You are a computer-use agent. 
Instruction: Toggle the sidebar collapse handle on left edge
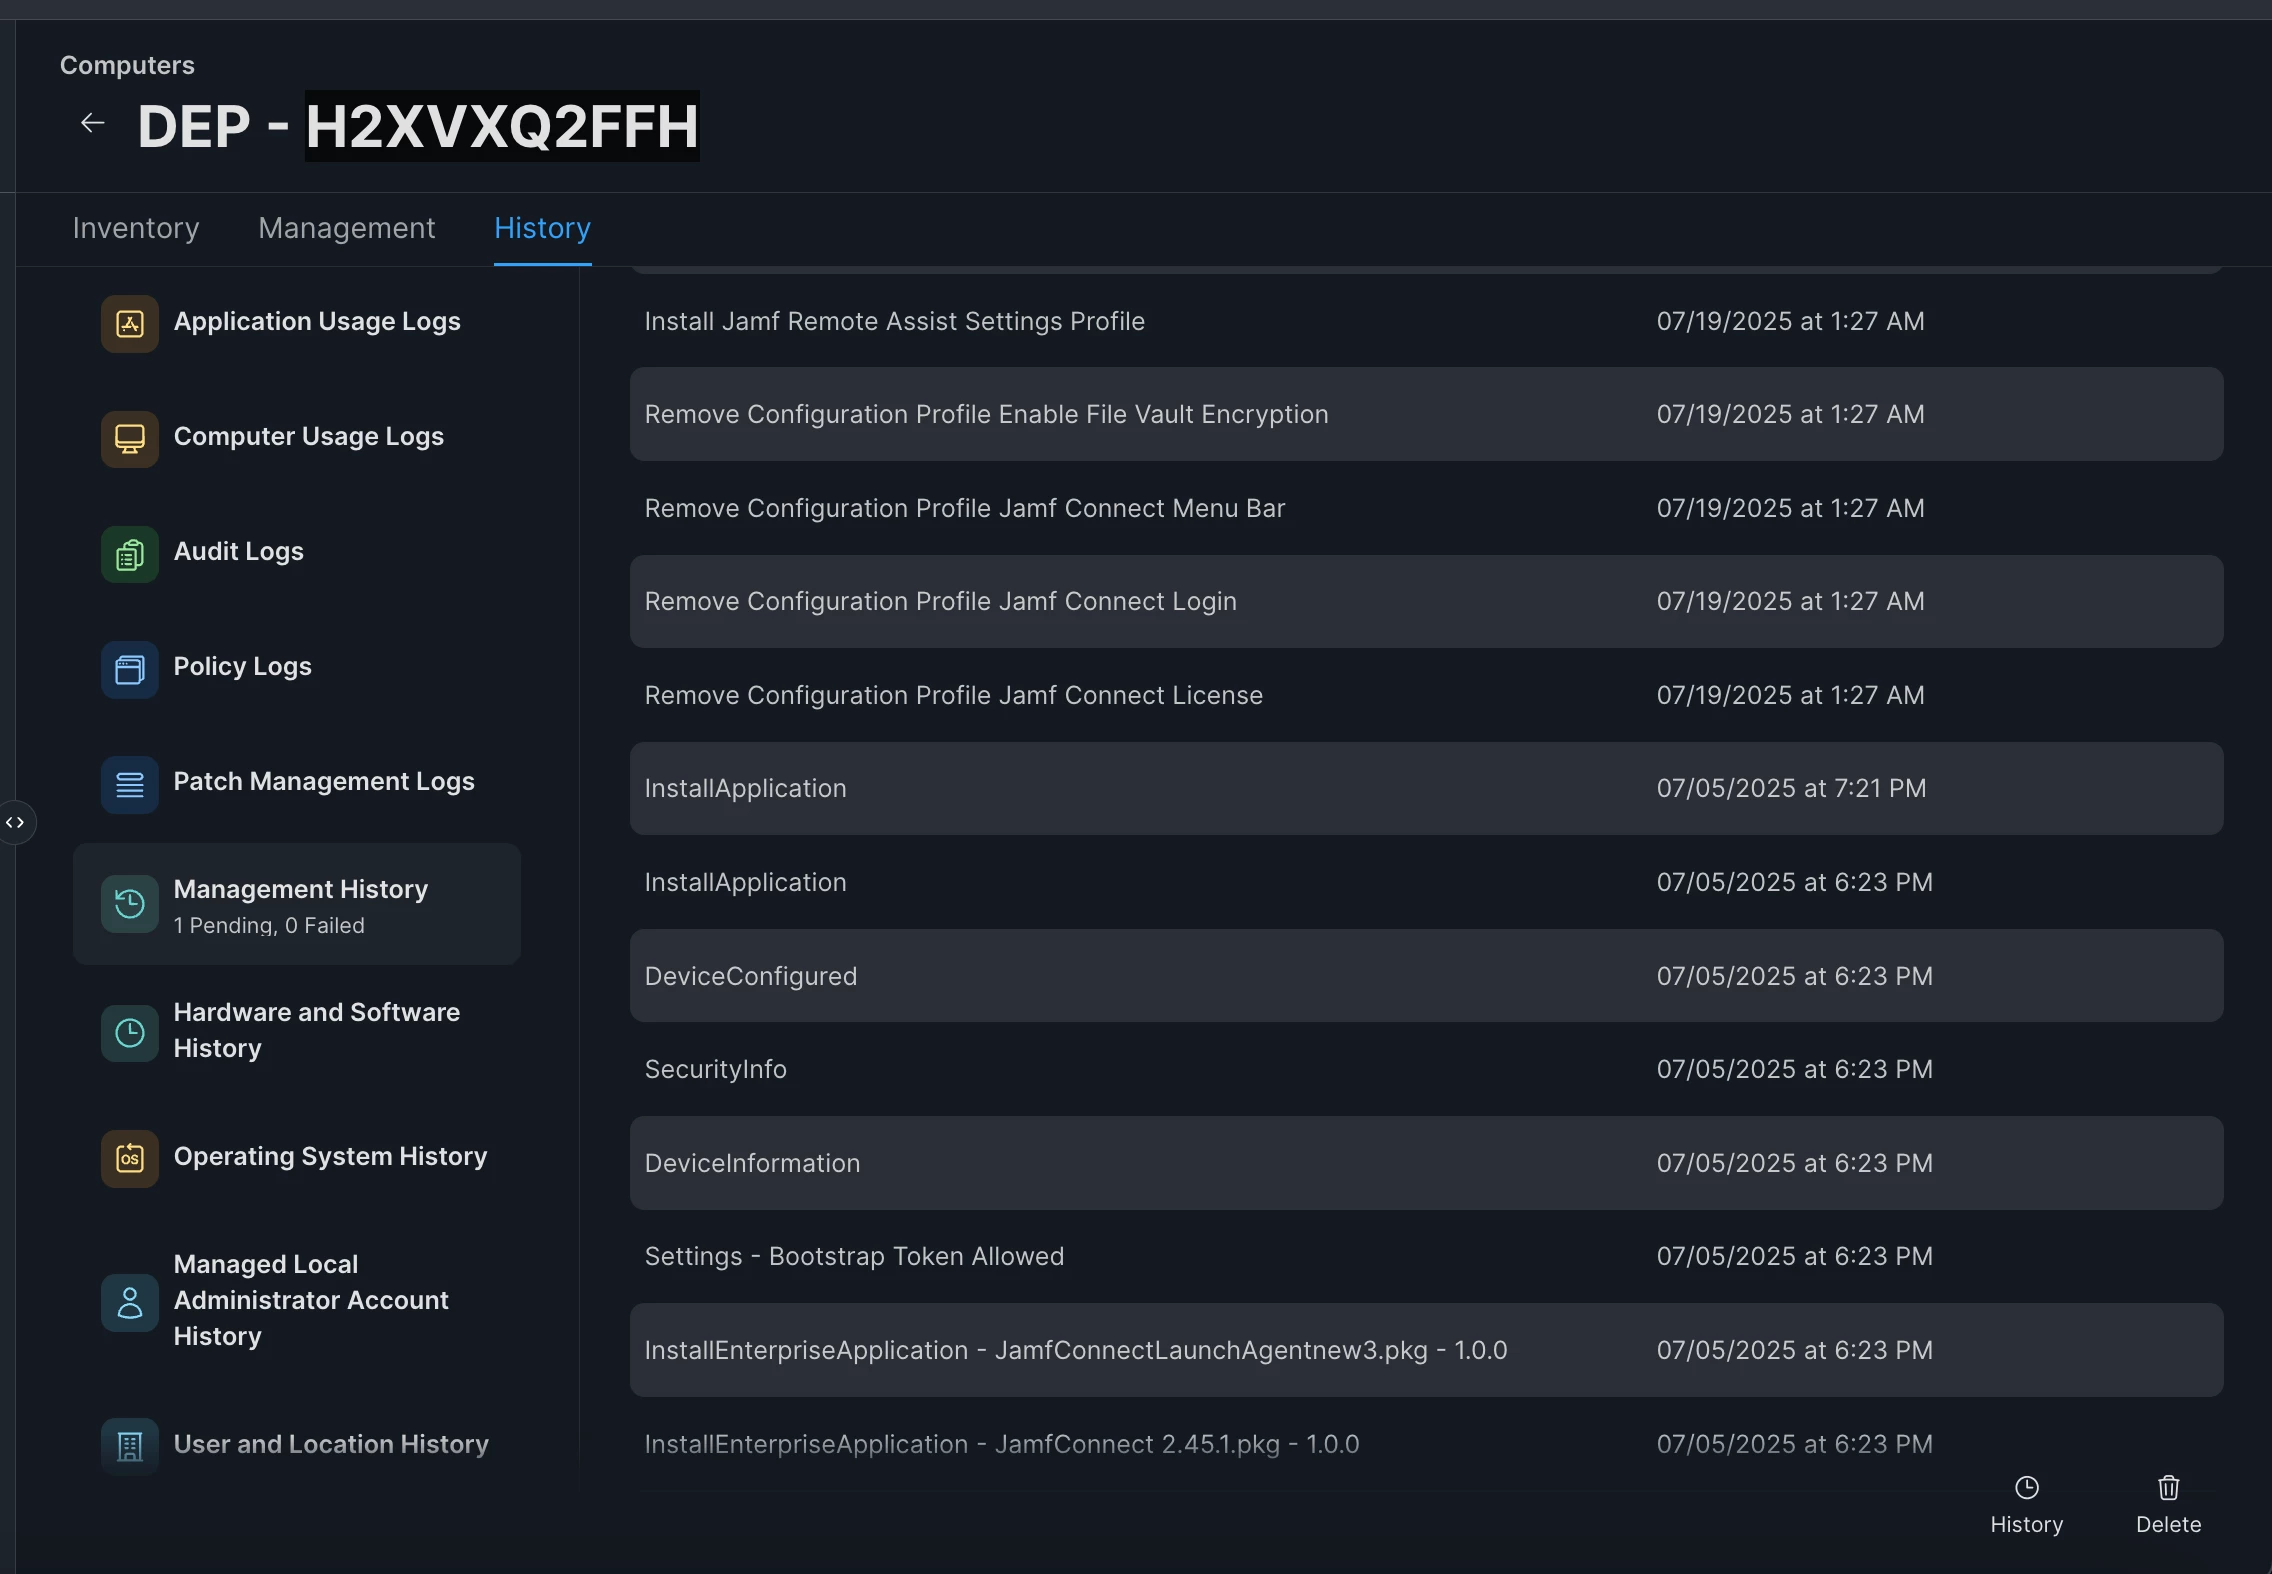[16, 822]
